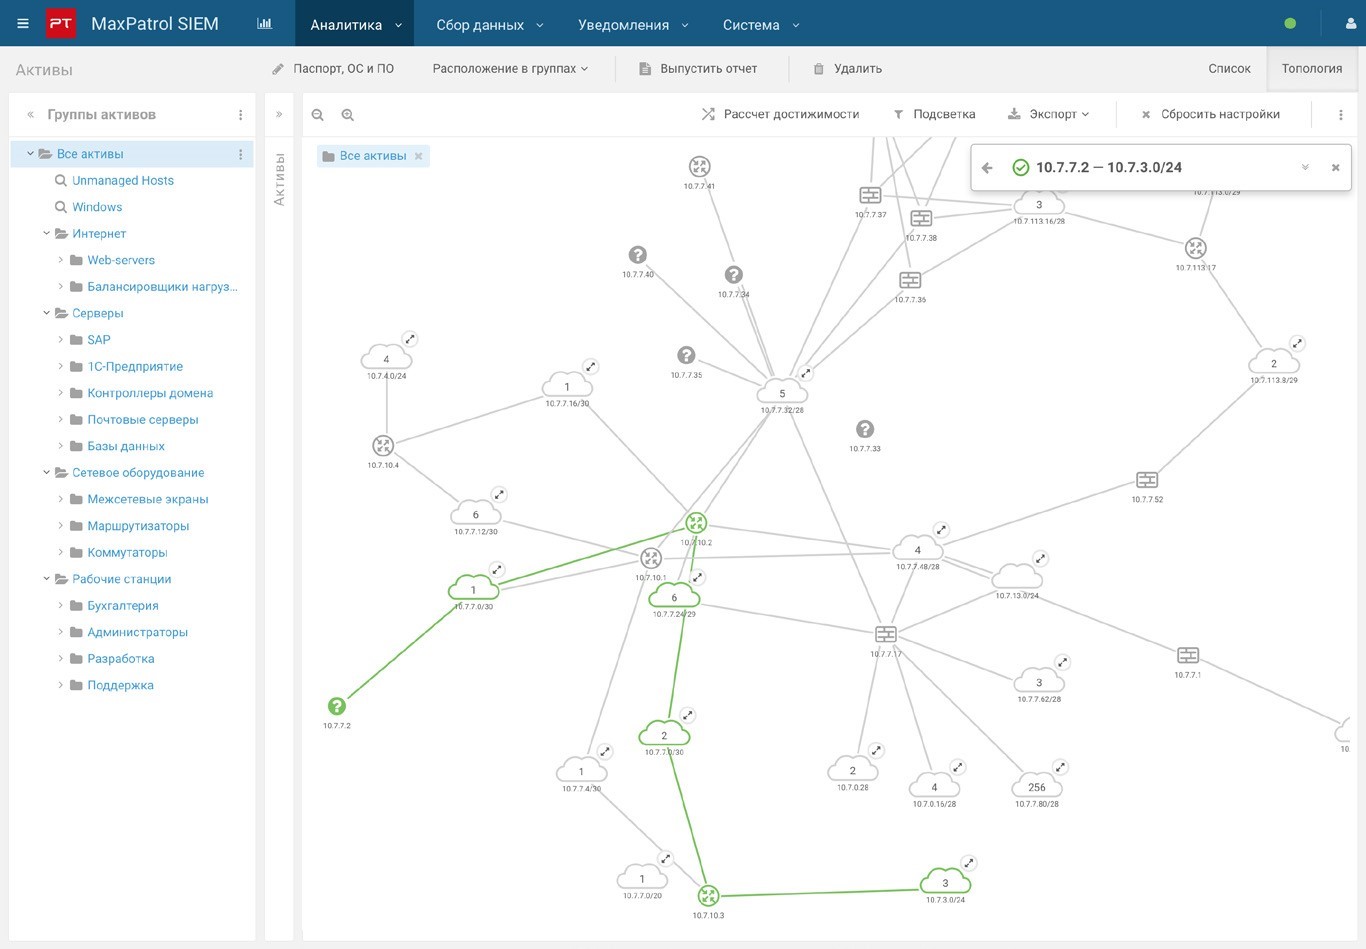Collapse the asset groups panel
The width and height of the screenshot is (1366, 949).
click(30, 115)
